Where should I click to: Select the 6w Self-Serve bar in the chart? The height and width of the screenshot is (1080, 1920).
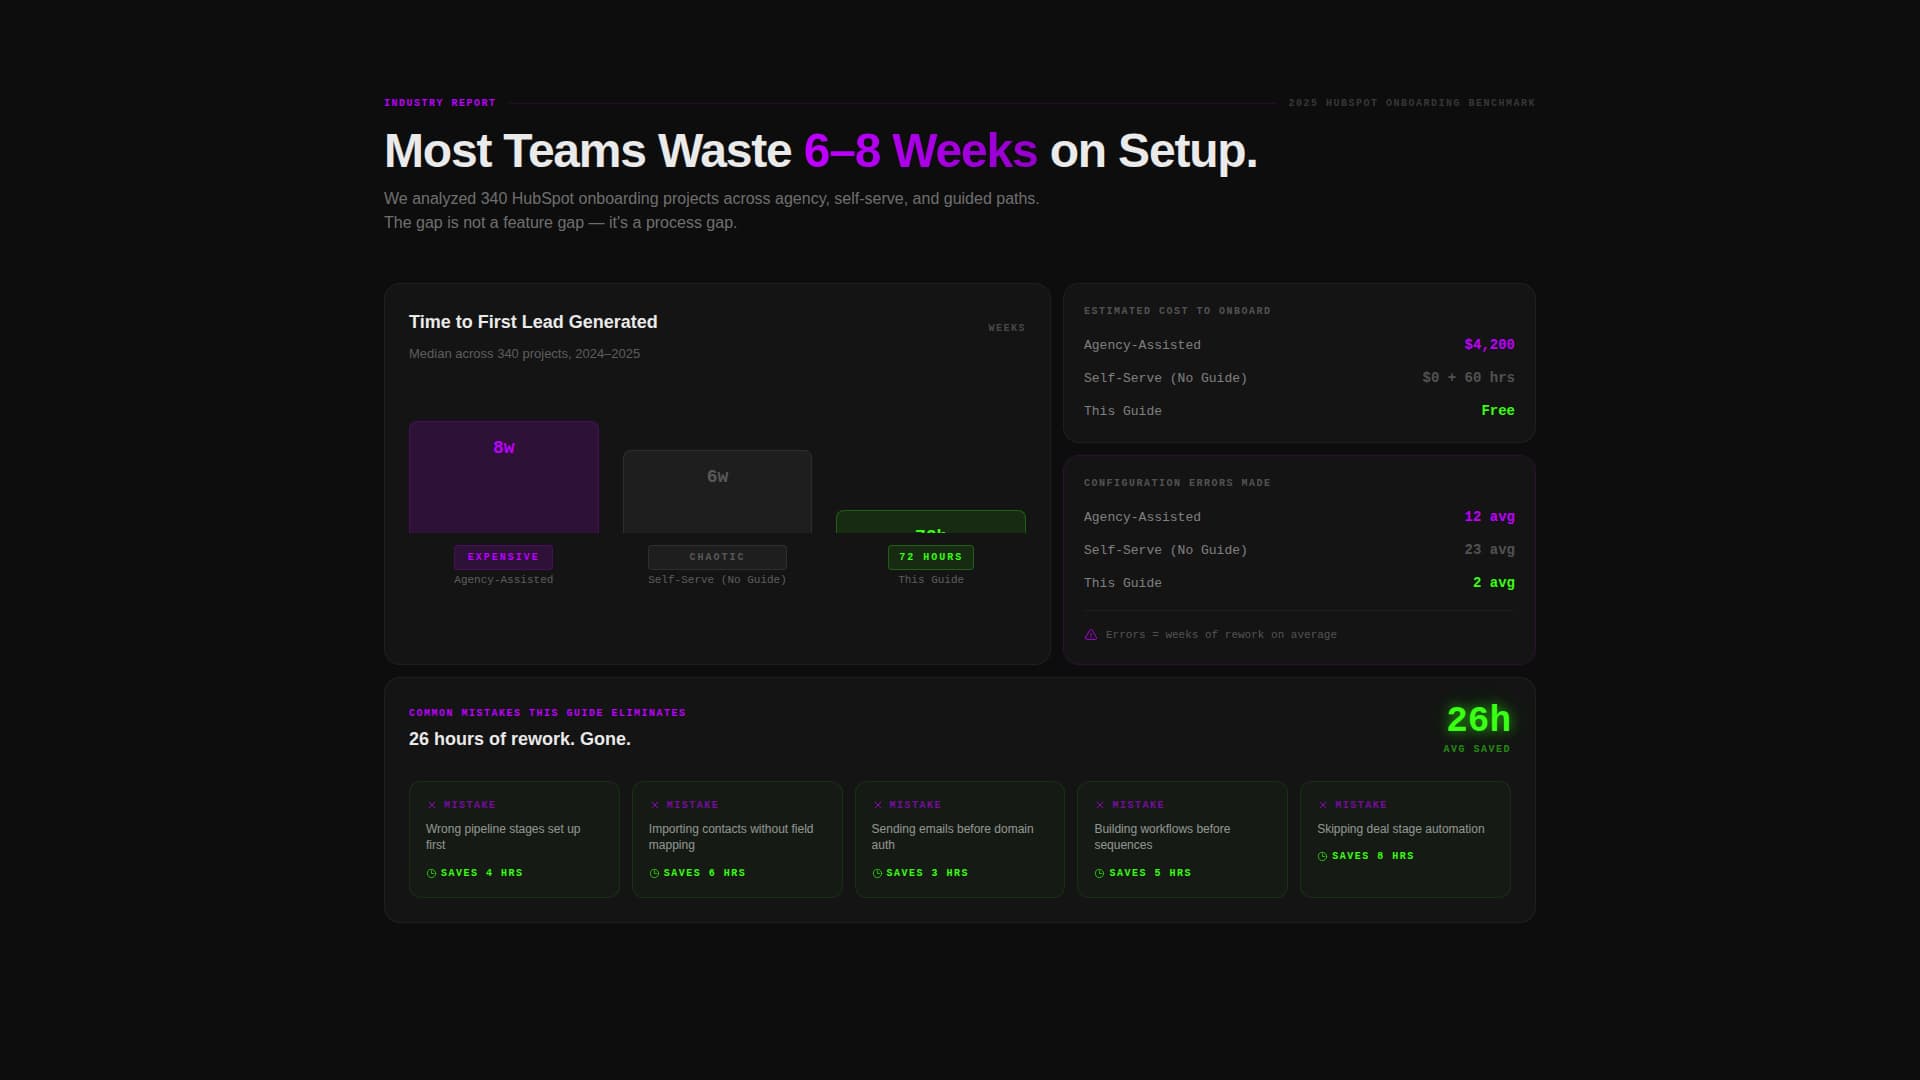tap(716, 490)
